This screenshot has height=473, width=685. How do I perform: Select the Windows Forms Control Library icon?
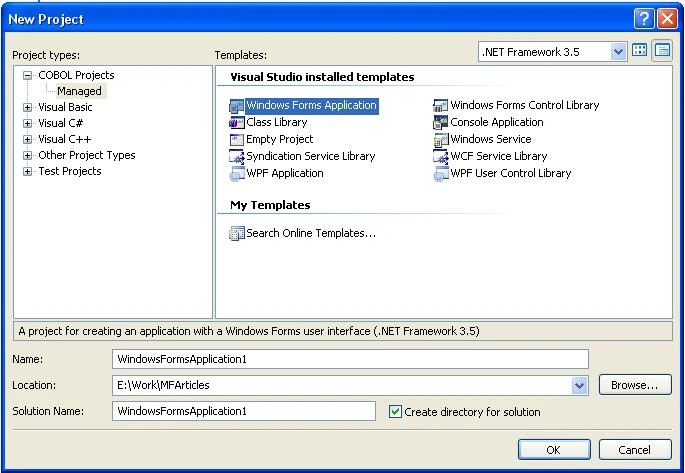[441, 106]
